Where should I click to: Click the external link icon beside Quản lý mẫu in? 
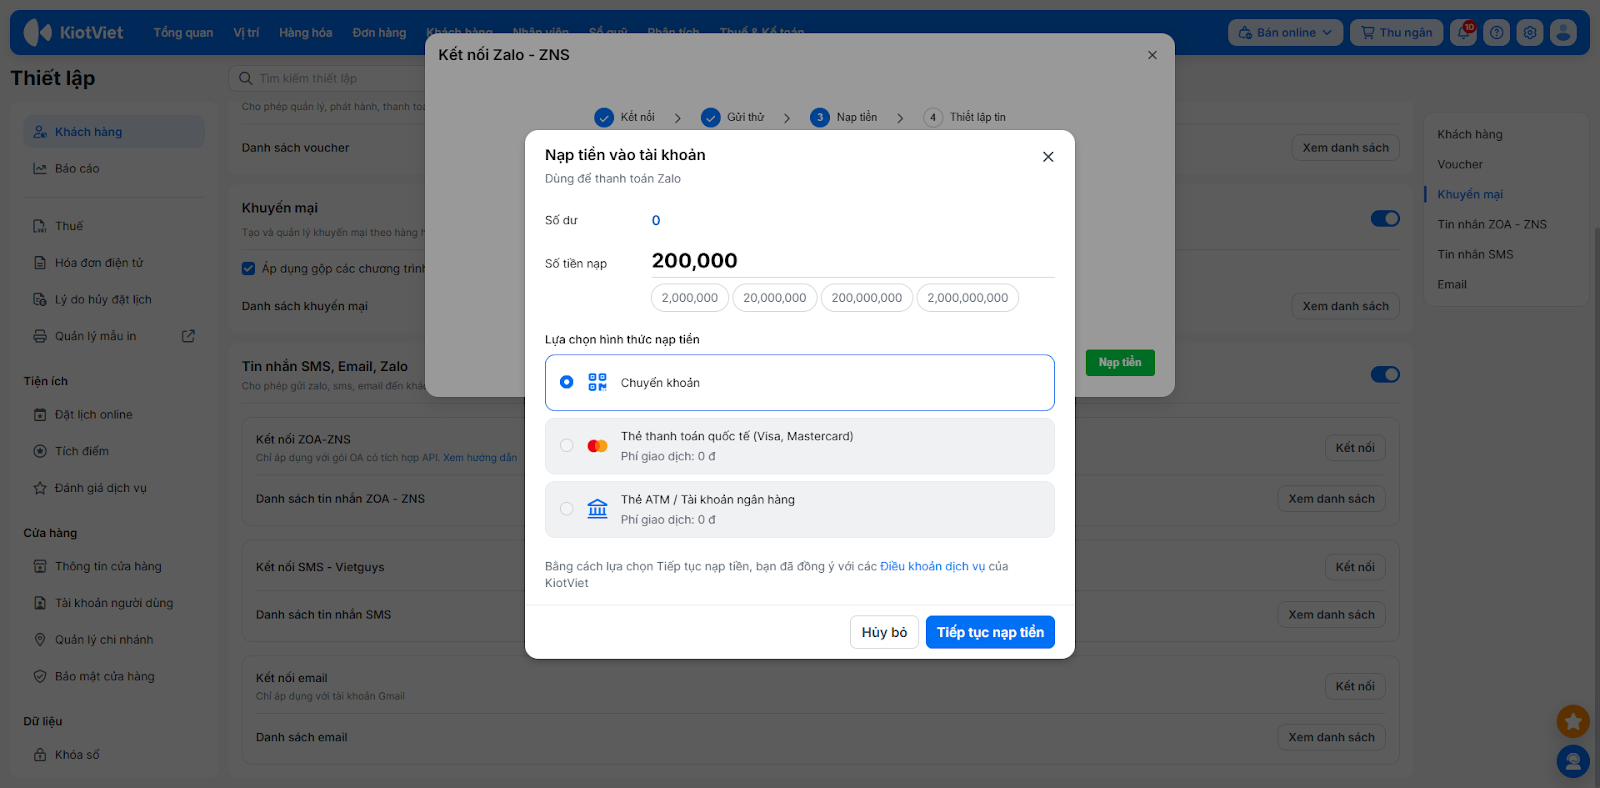188,336
